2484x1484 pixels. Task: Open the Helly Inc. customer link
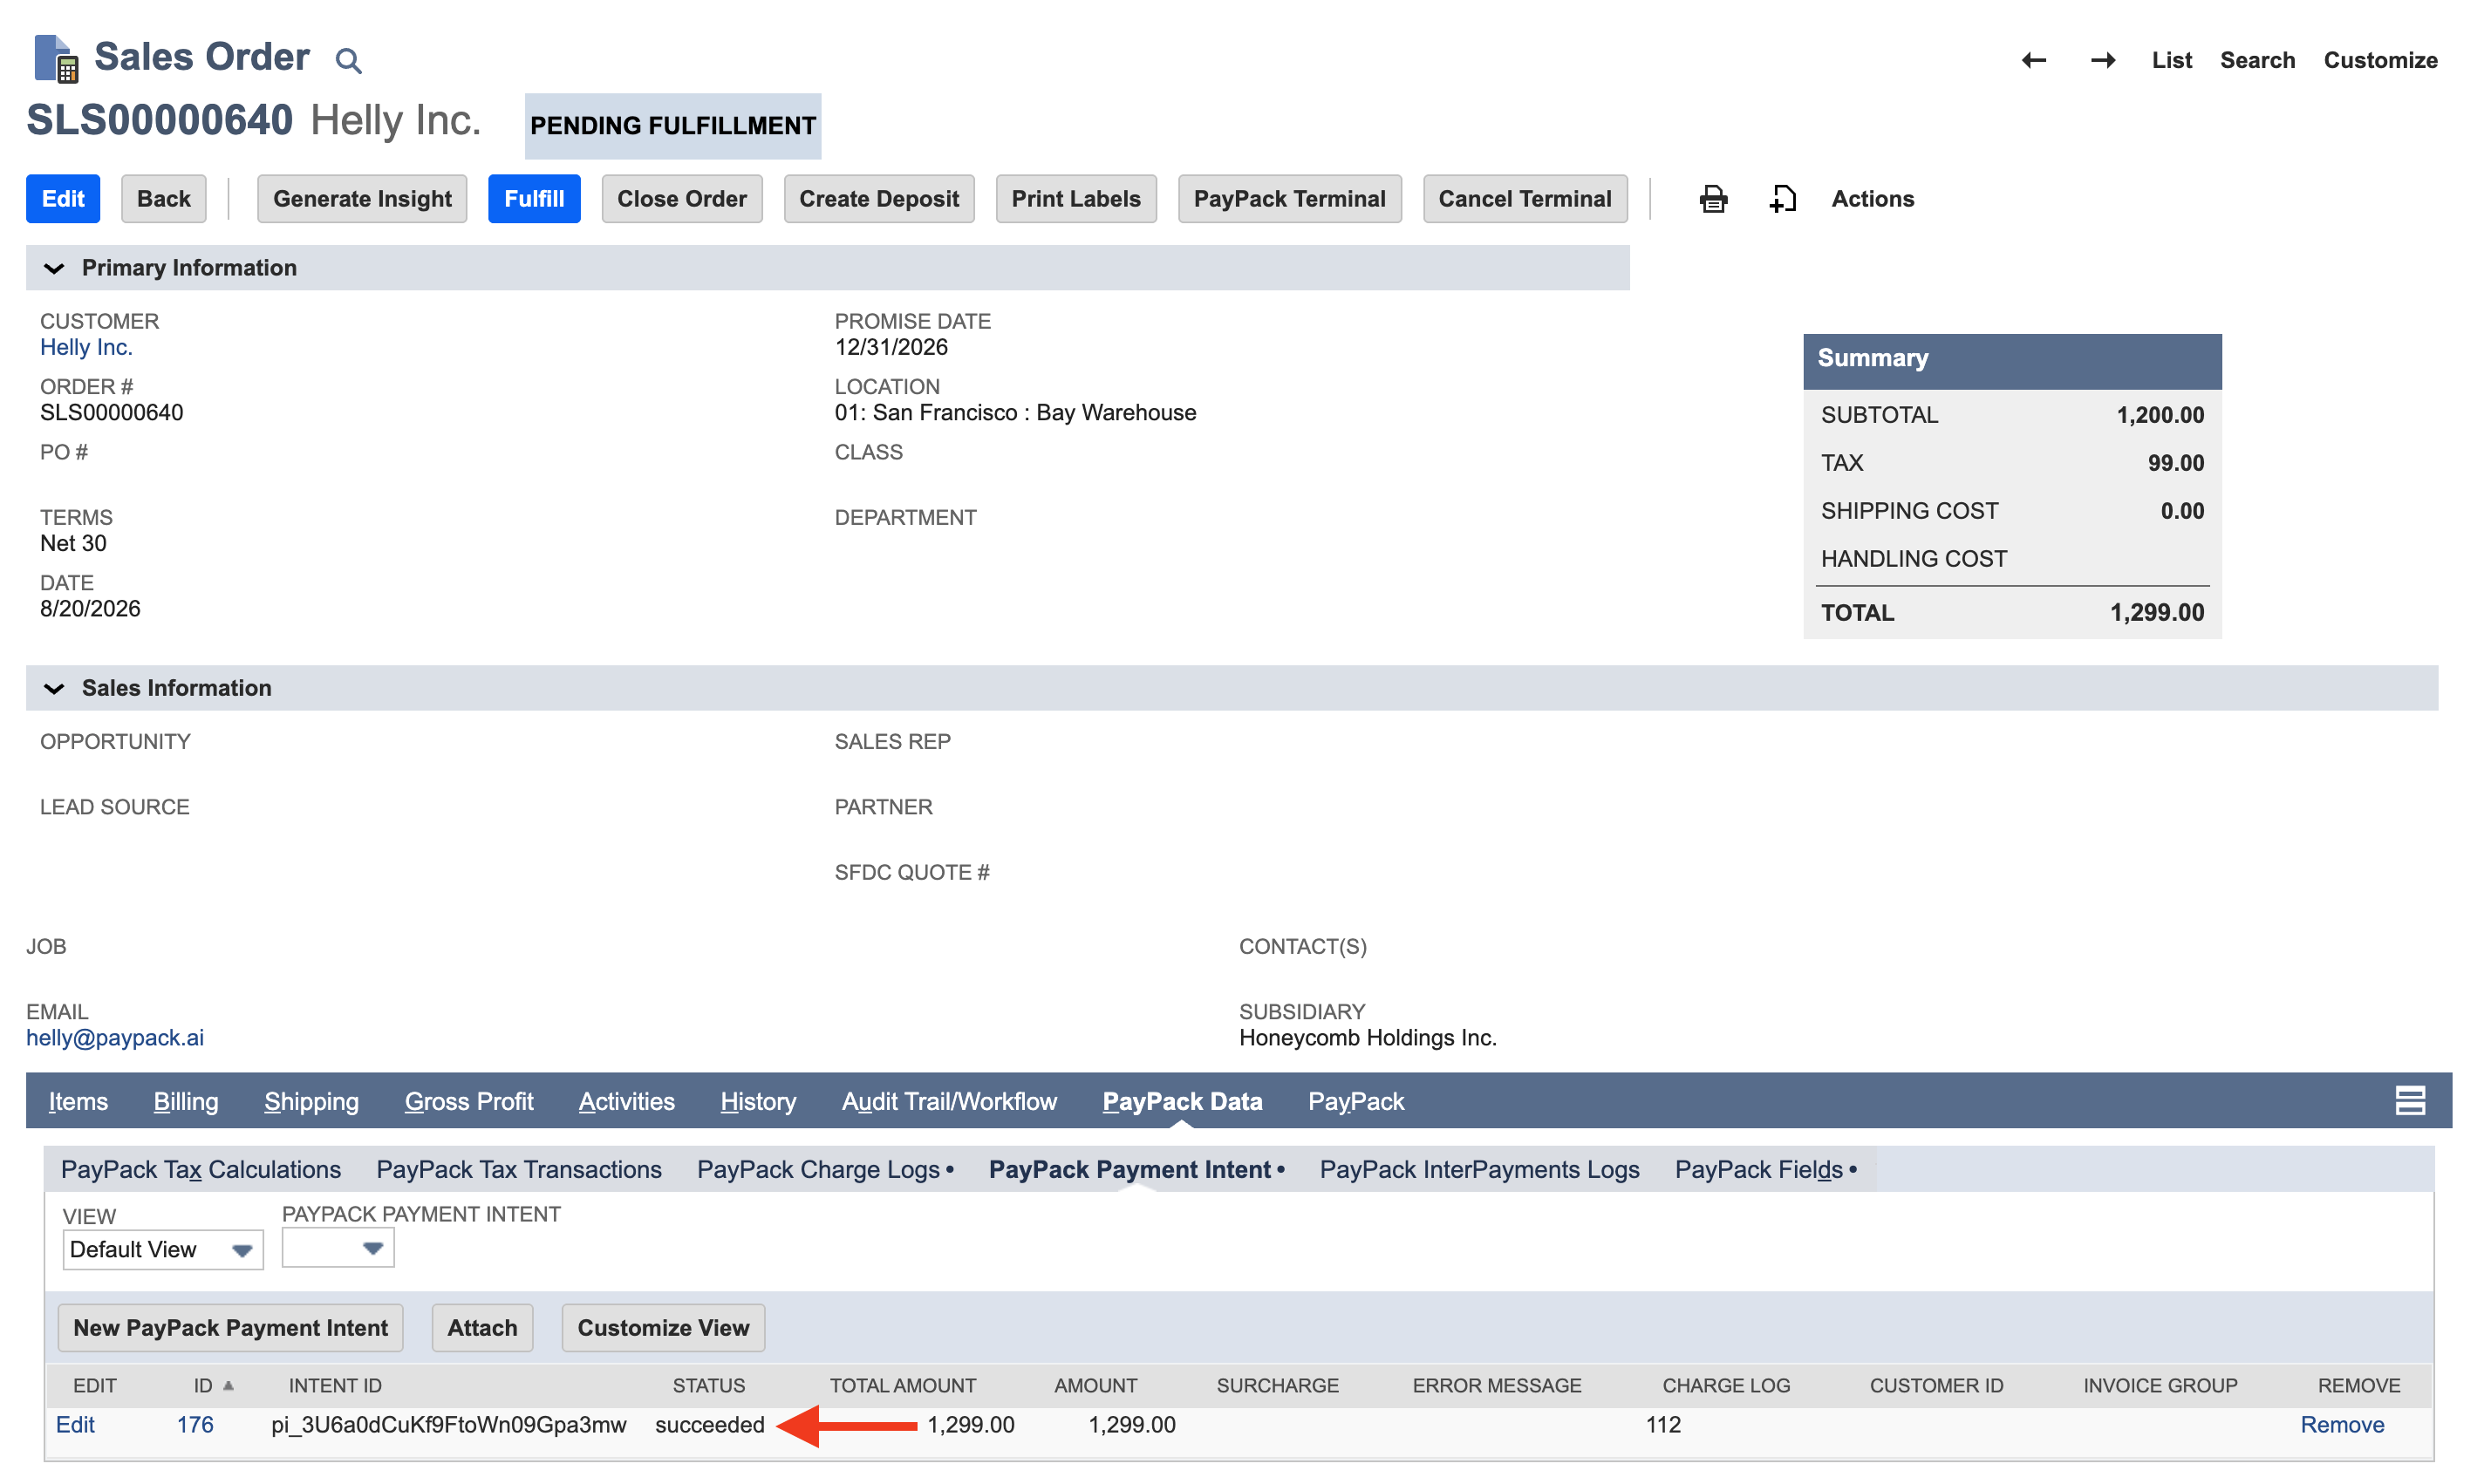coord(86,347)
